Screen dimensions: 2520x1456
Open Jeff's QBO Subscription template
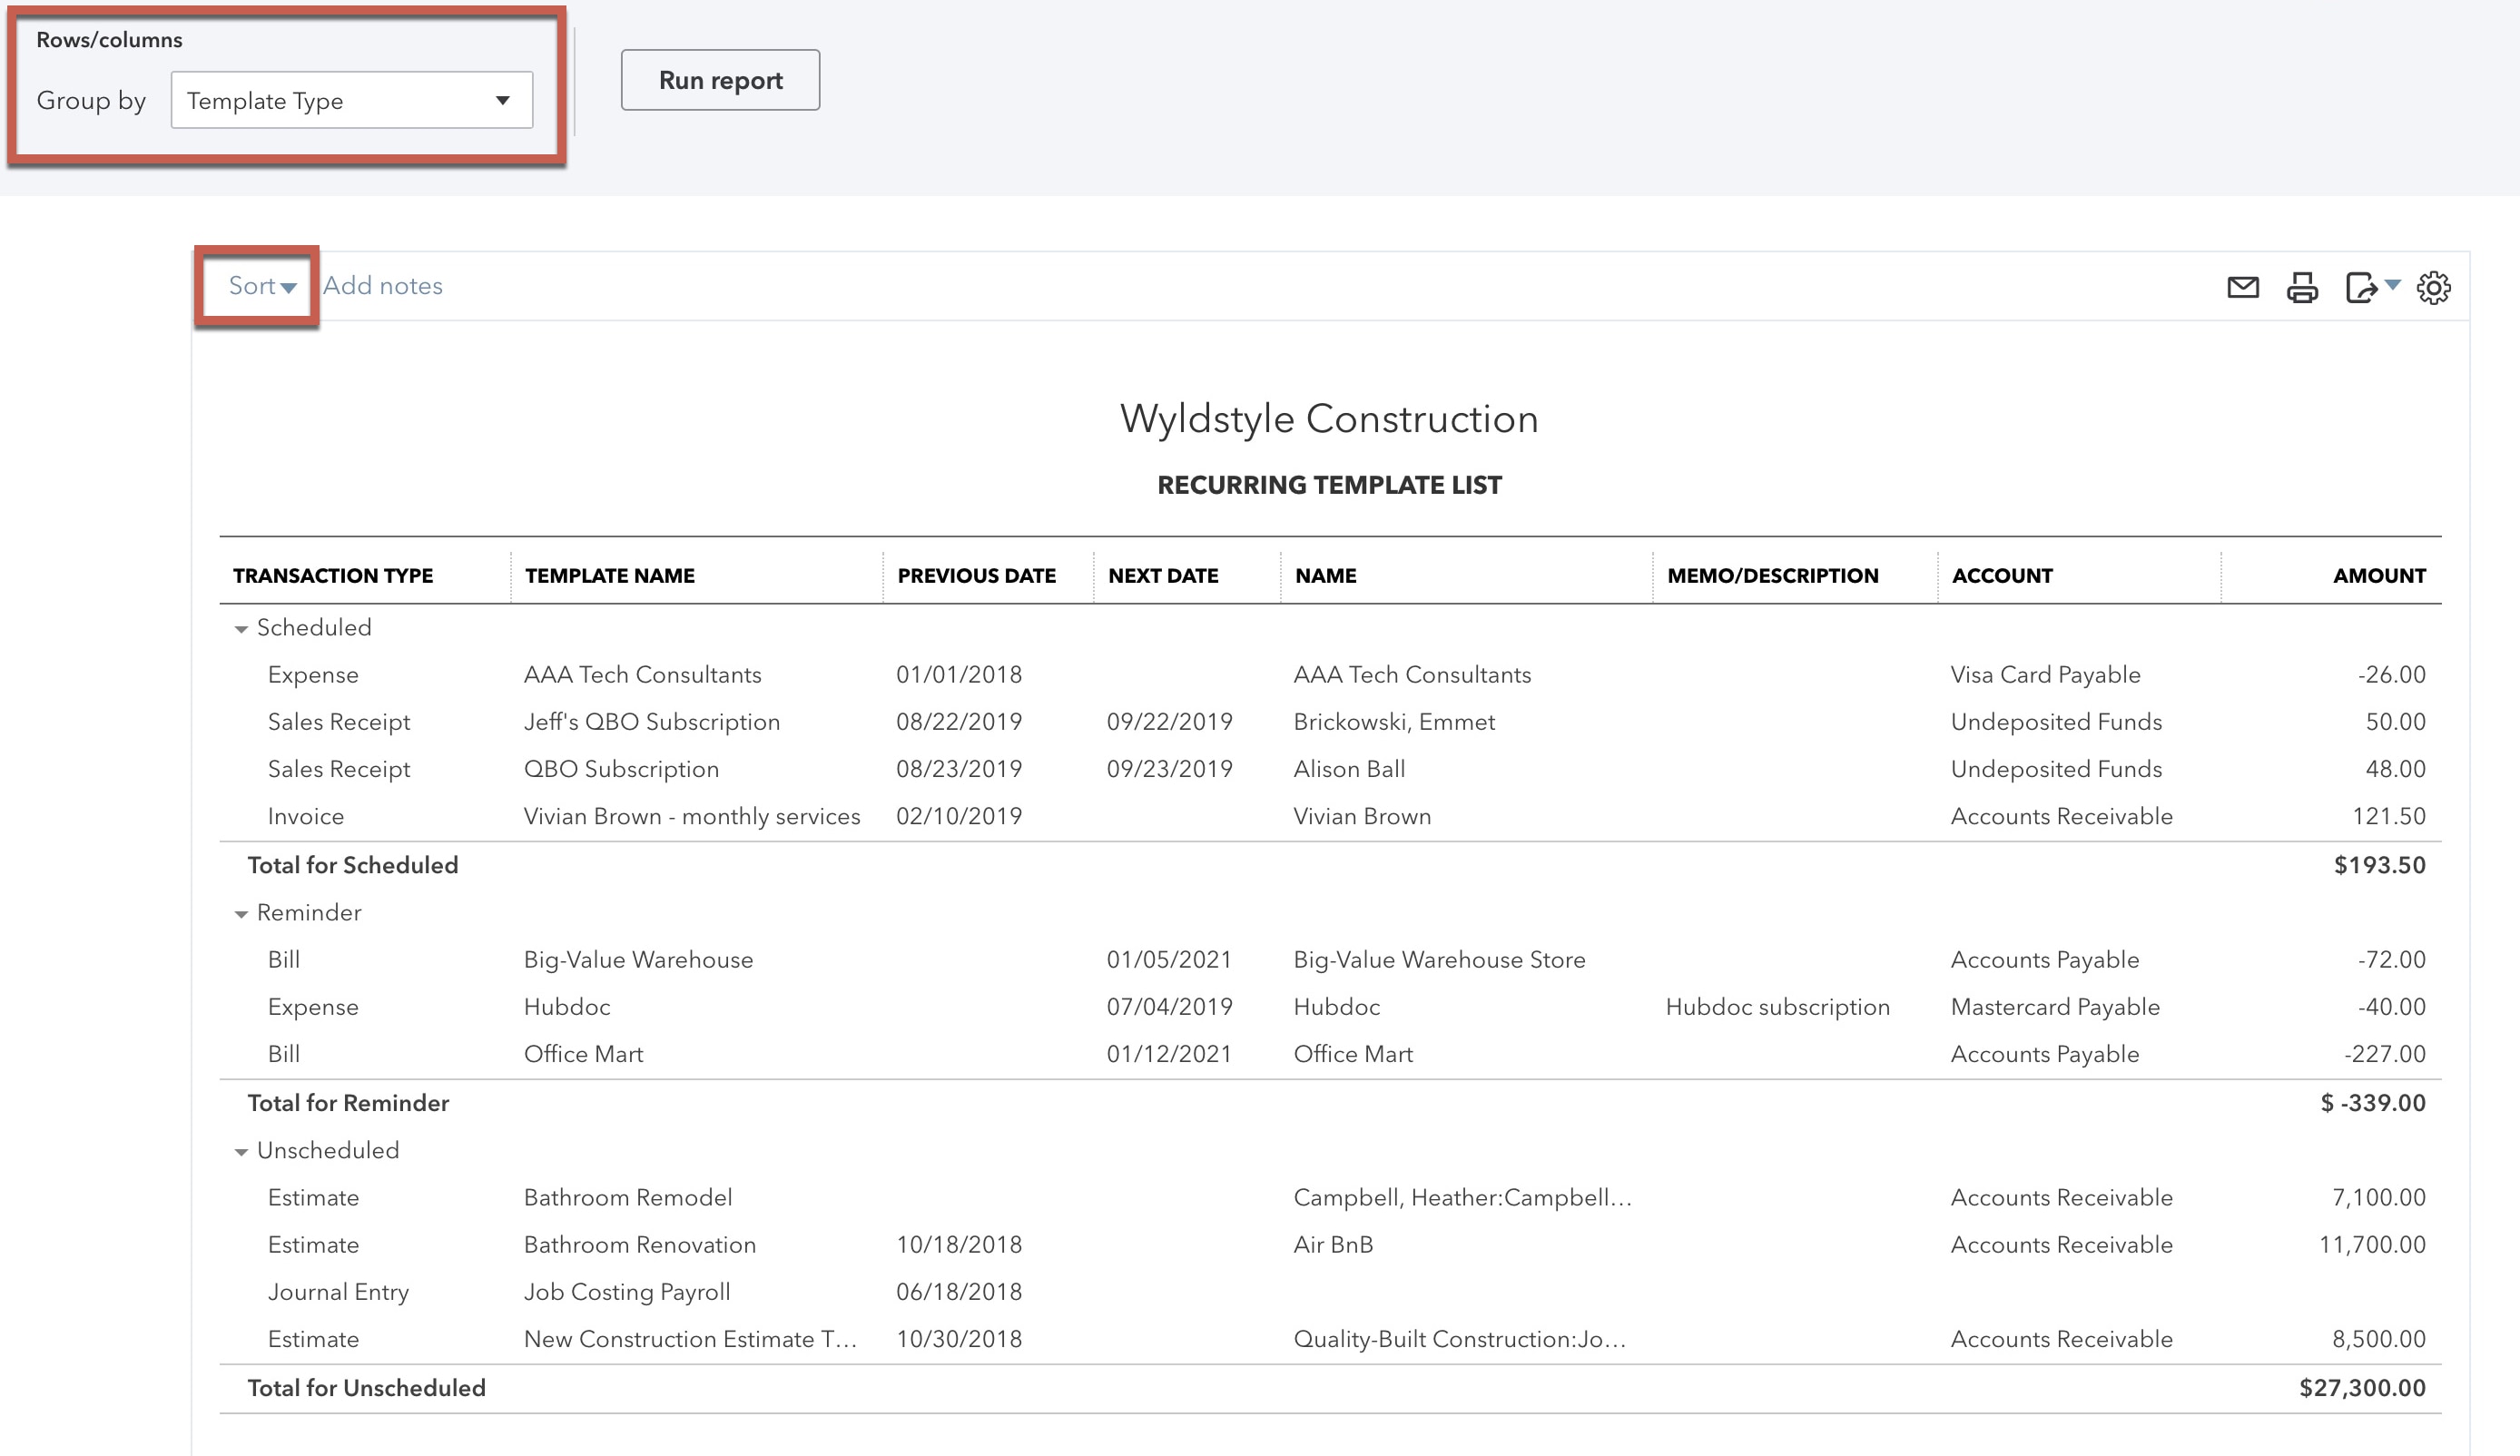pyautogui.click(x=651, y=722)
